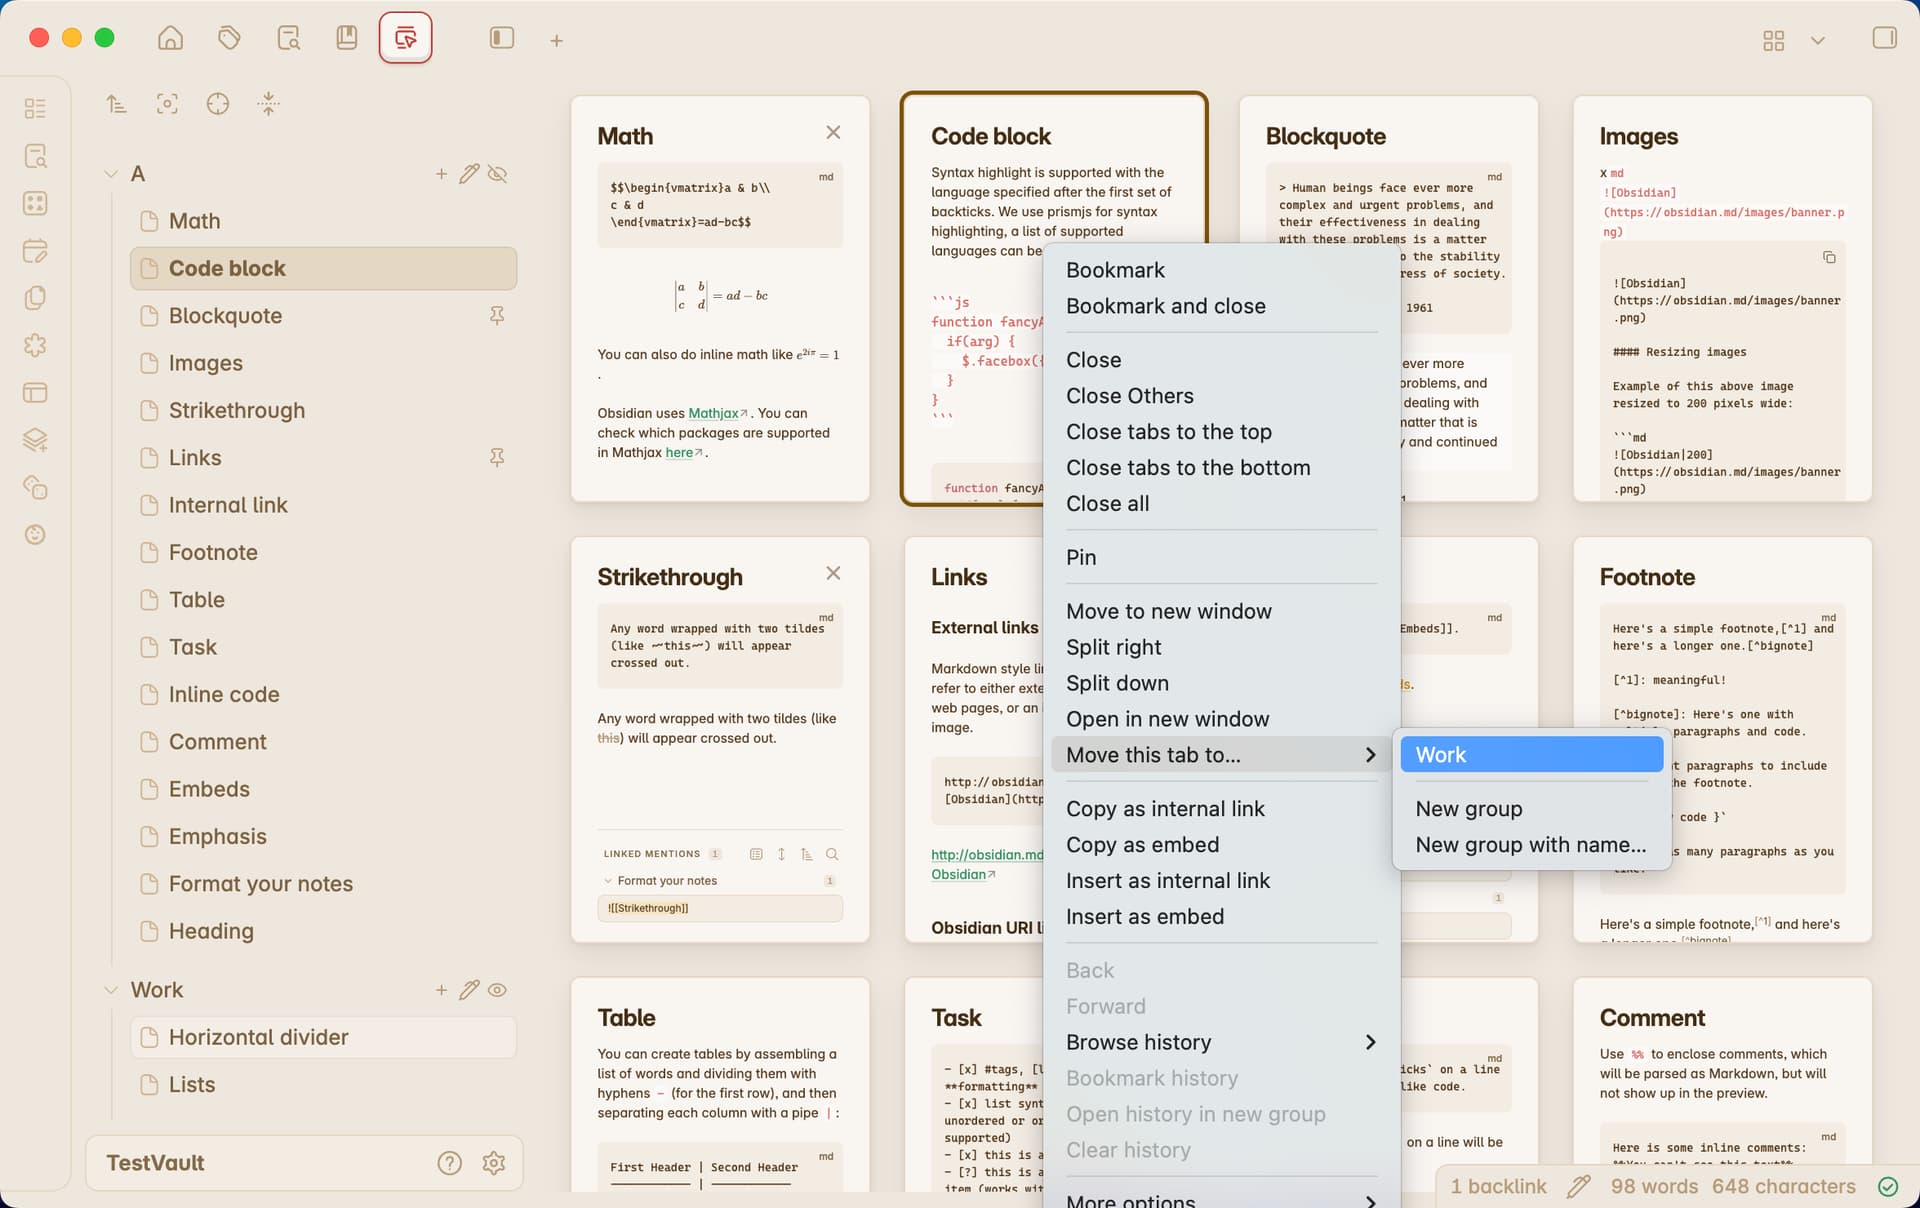Unpin the Blockquote tab pin icon

[x=497, y=316]
